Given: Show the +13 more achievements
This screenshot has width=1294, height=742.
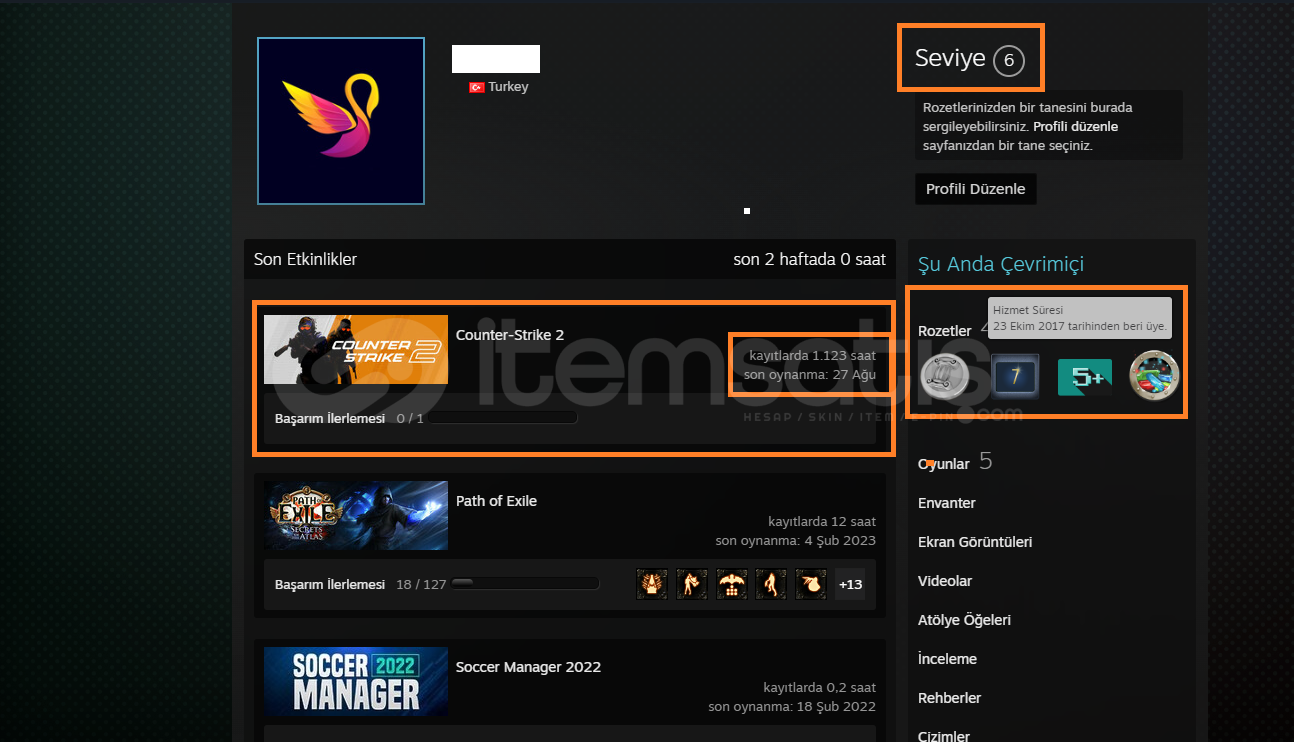Looking at the screenshot, I should tap(850, 584).
